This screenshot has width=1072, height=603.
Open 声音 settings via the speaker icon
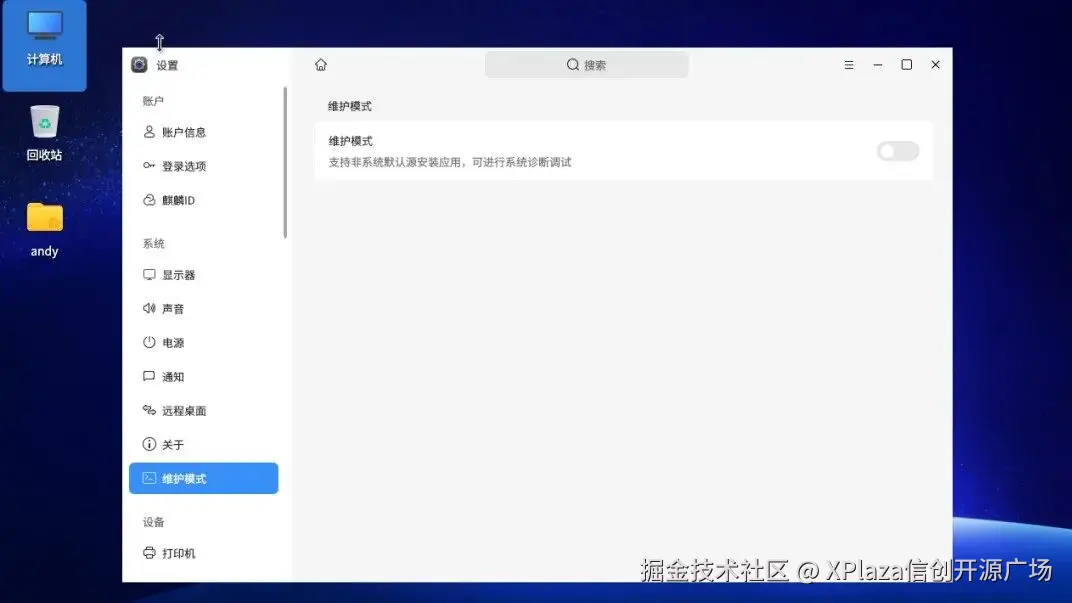pos(147,308)
